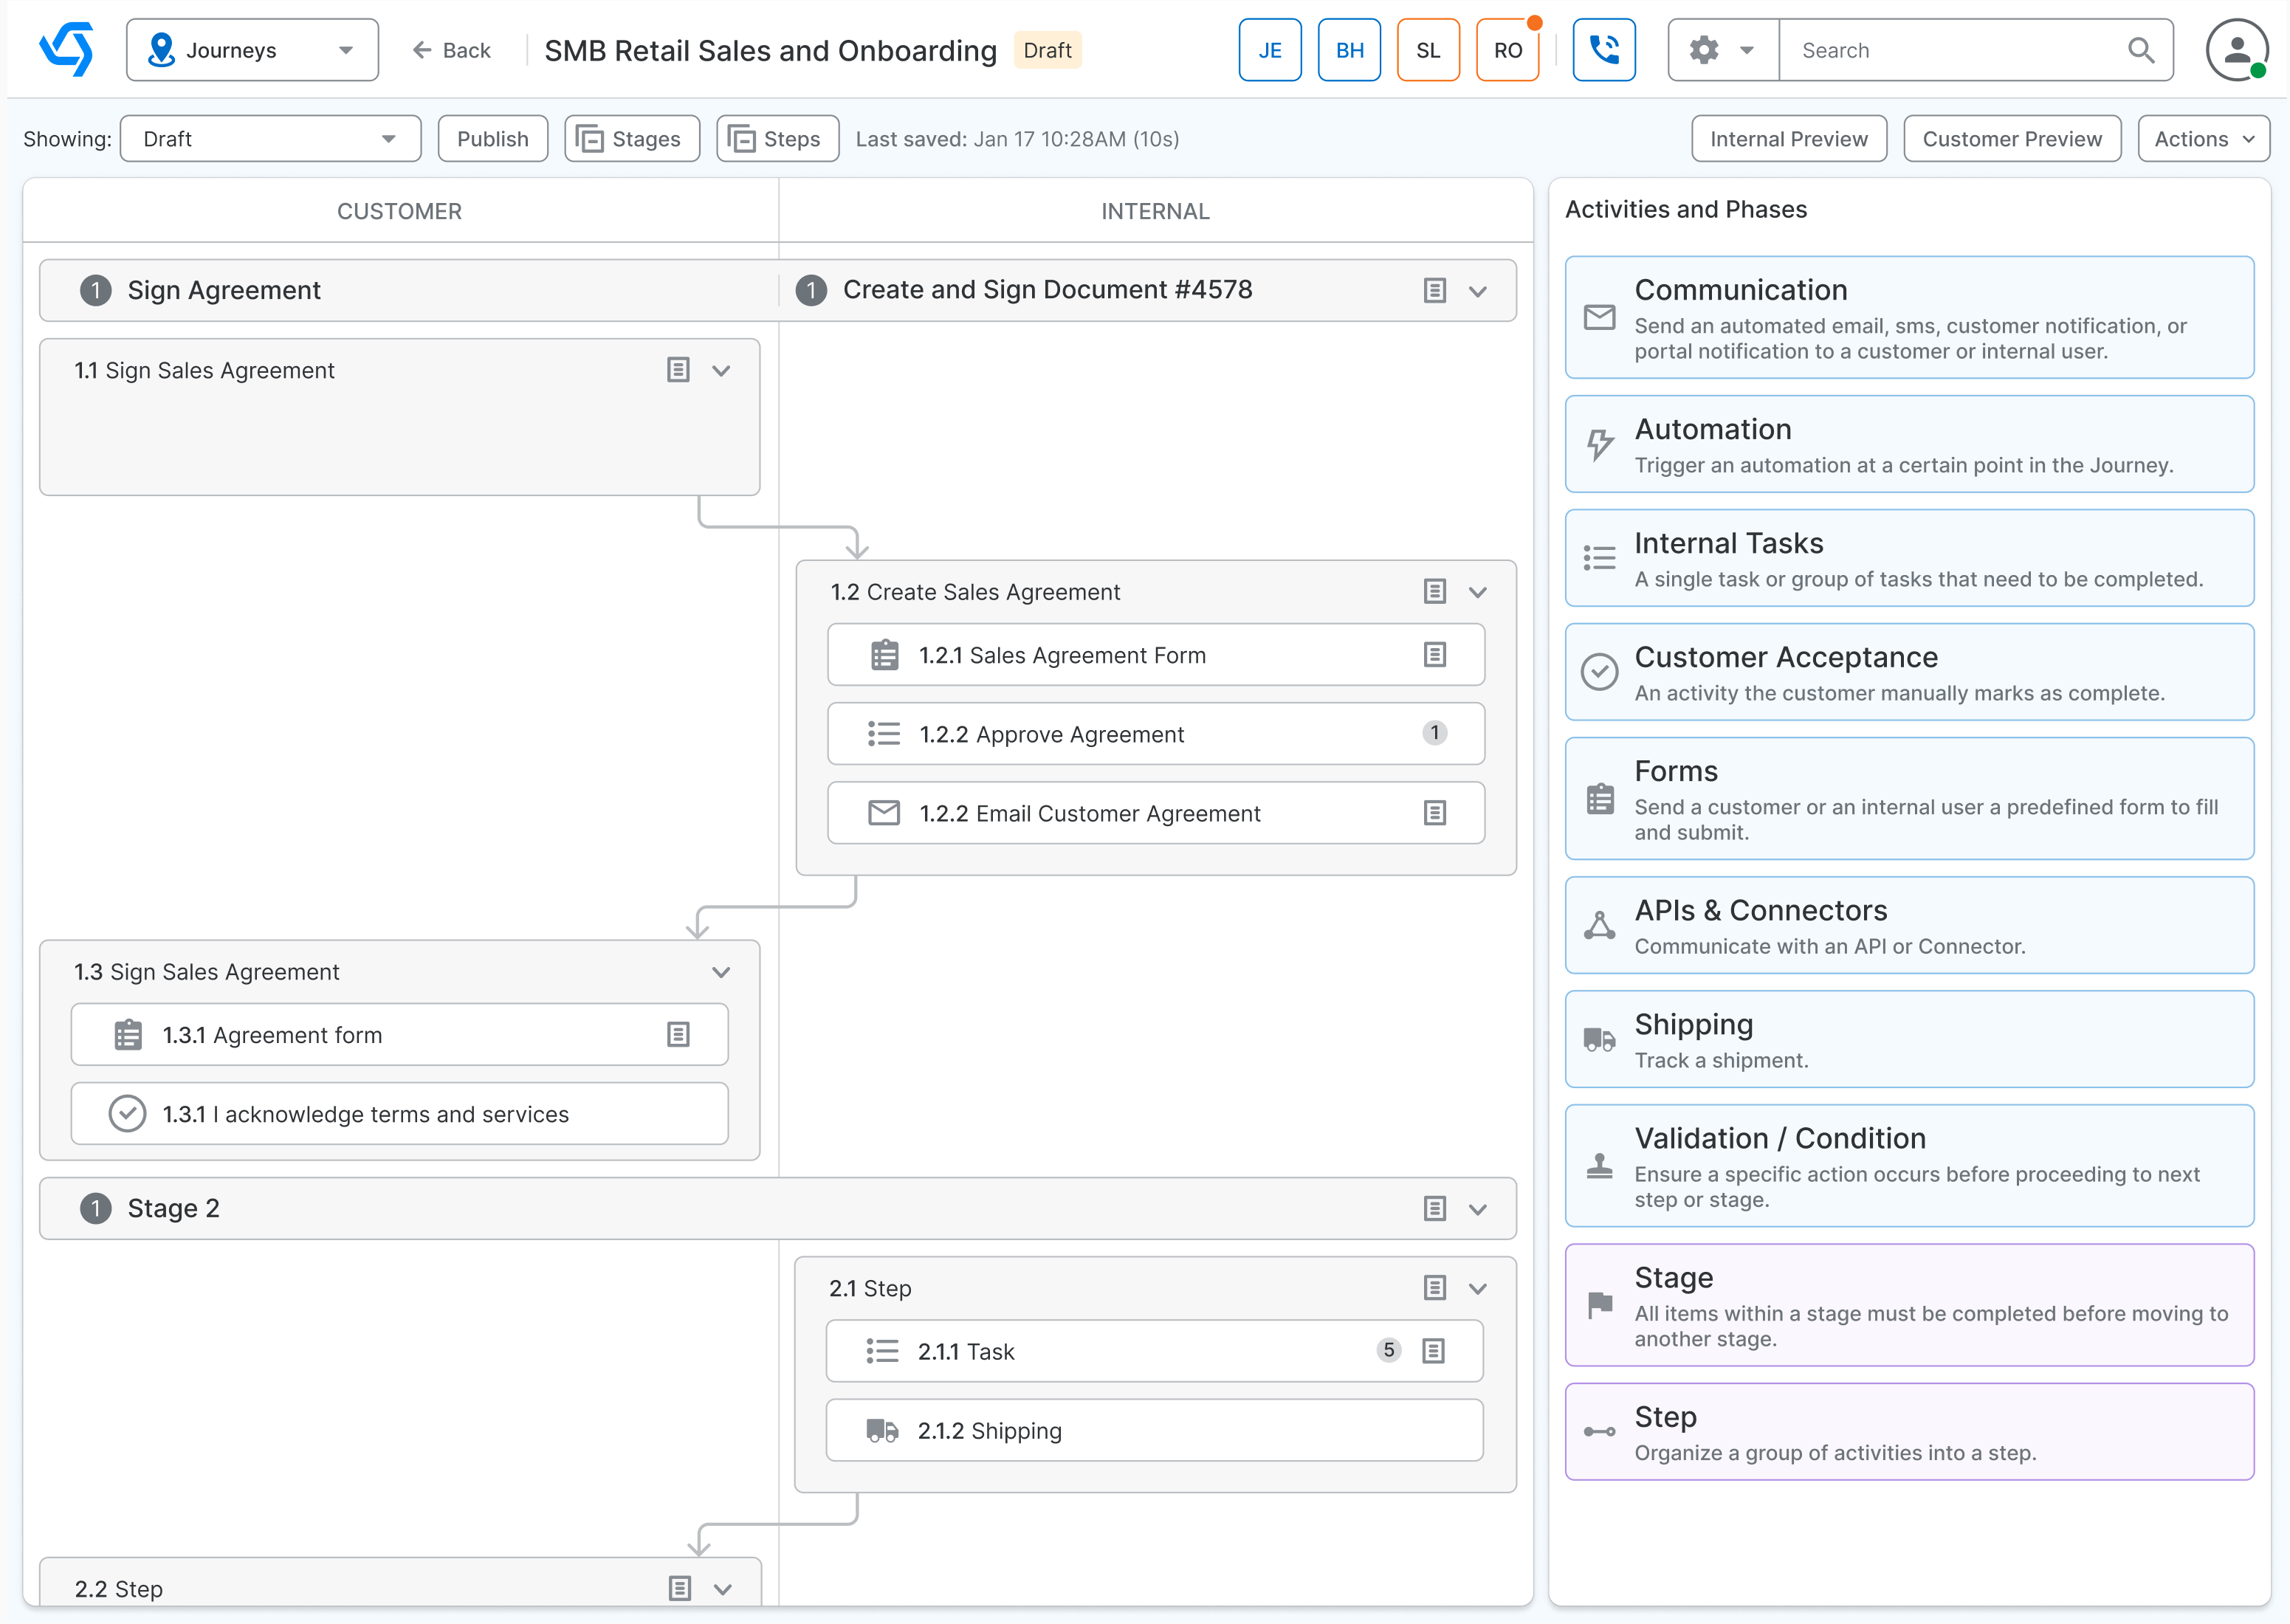
Task: Click the Publish button
Action: [x=492, y=138]
